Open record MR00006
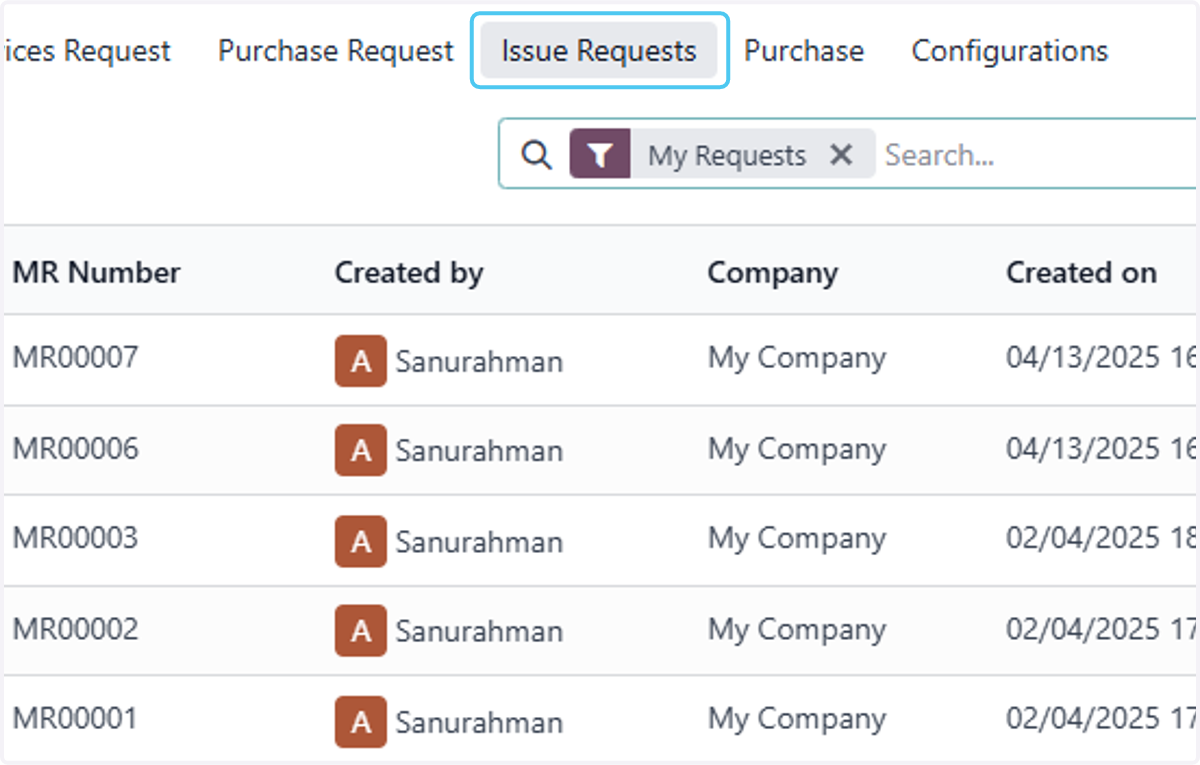This screenshot has height=765, width=1200. [x=75, y=448]
